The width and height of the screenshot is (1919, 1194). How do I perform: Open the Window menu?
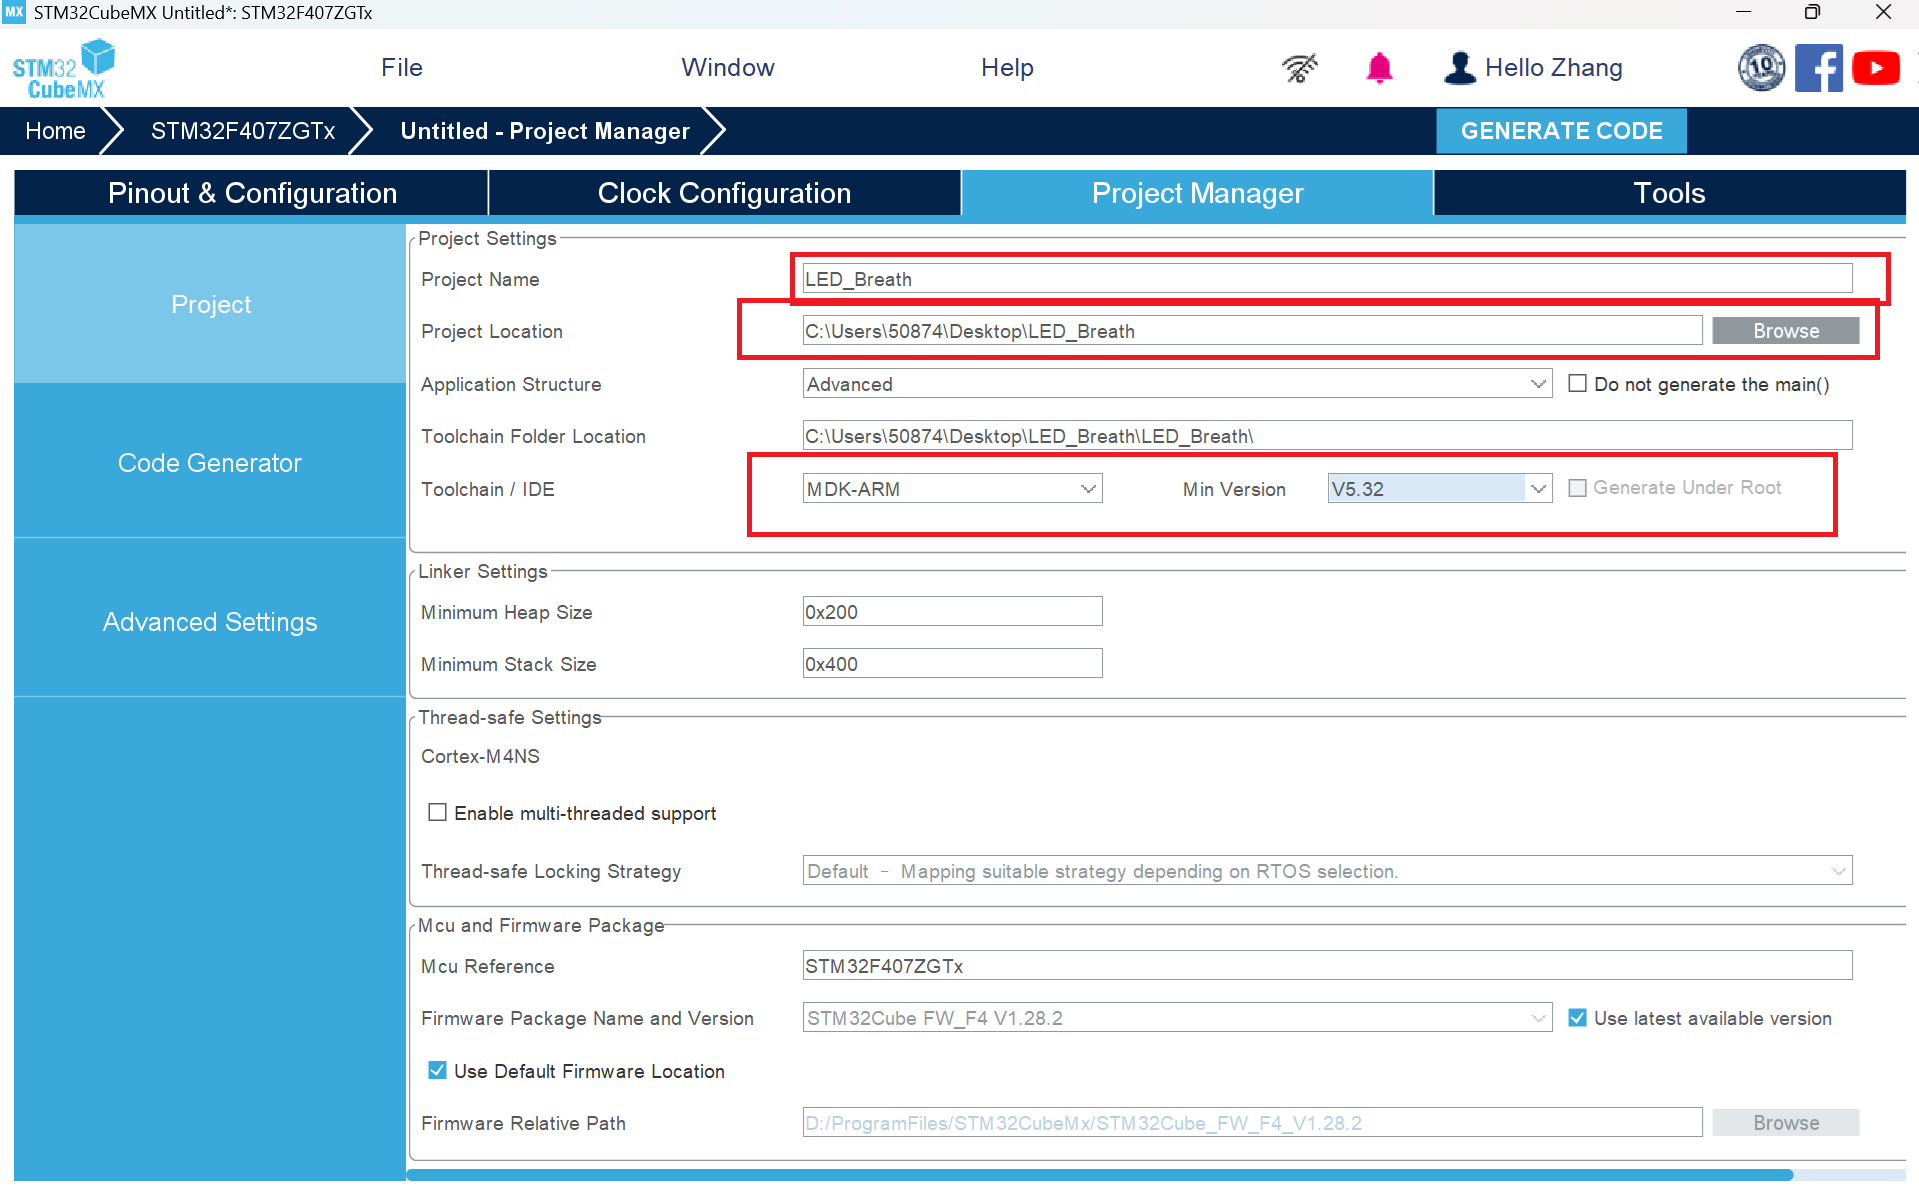[x=728, y=68]
